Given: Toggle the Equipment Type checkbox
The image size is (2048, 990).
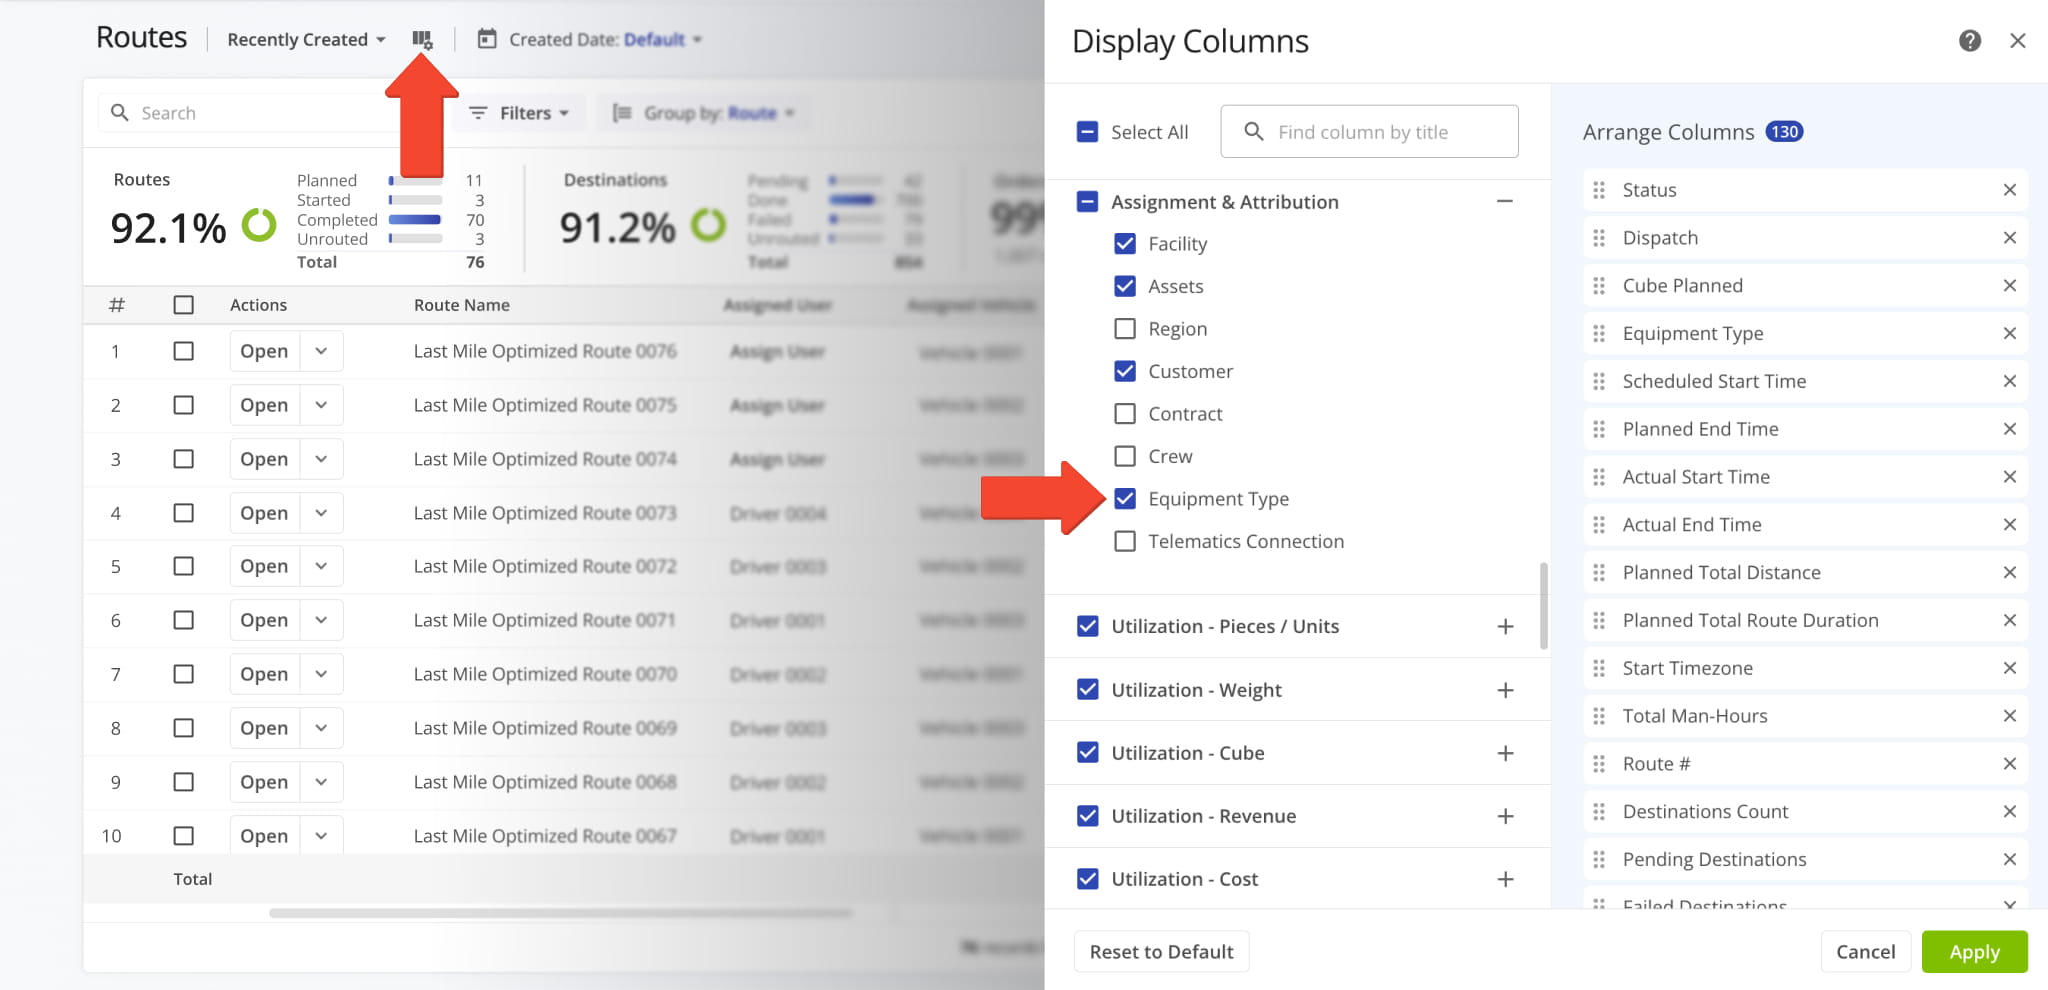Looking at the screenshot, I should point(1125,498).
